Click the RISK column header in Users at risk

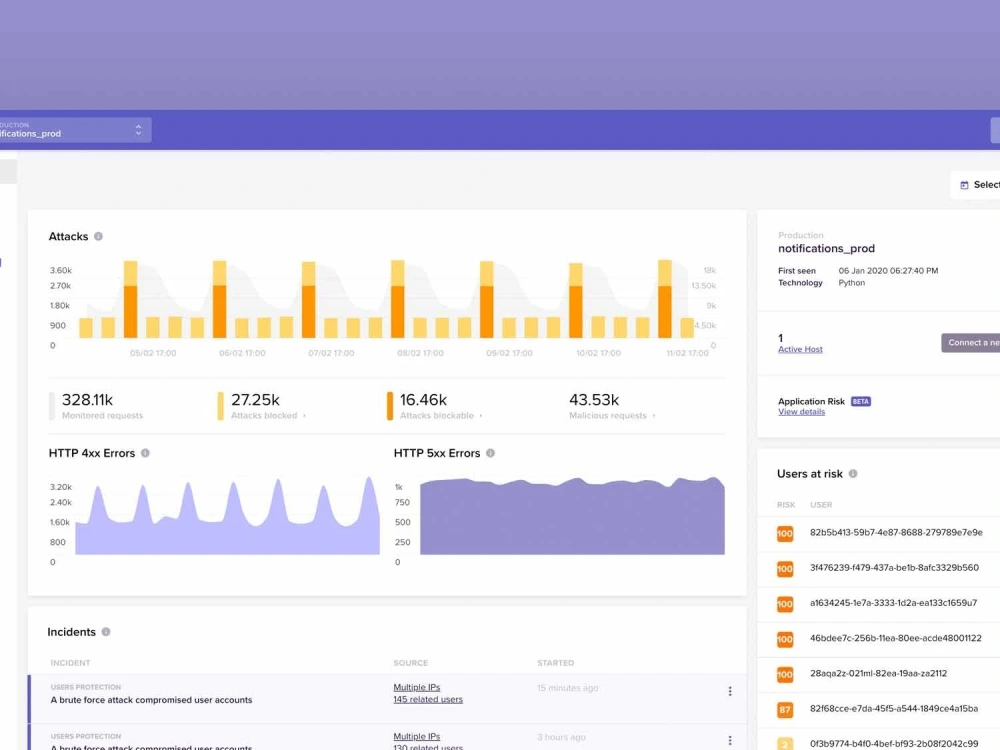click(786, 505)
